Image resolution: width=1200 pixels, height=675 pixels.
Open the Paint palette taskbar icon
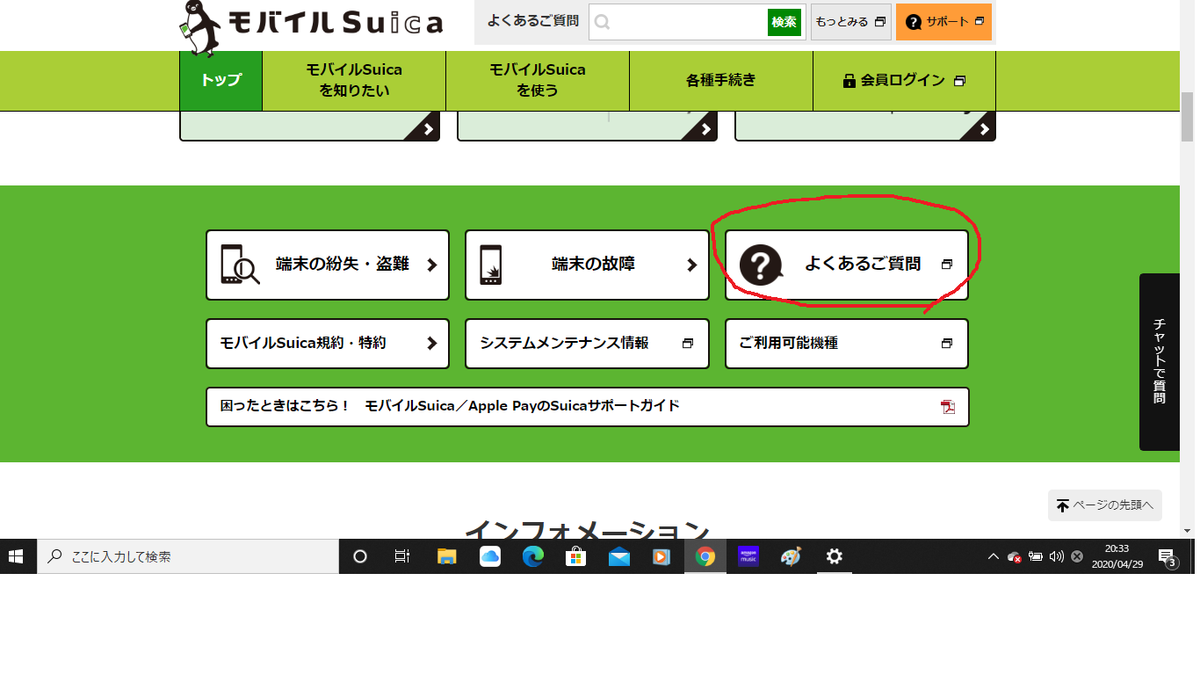click(791, 557)
